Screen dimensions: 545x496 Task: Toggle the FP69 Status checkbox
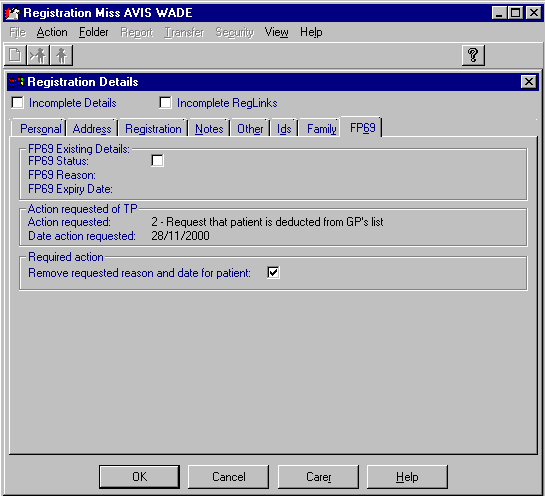[x=157, y=161]
